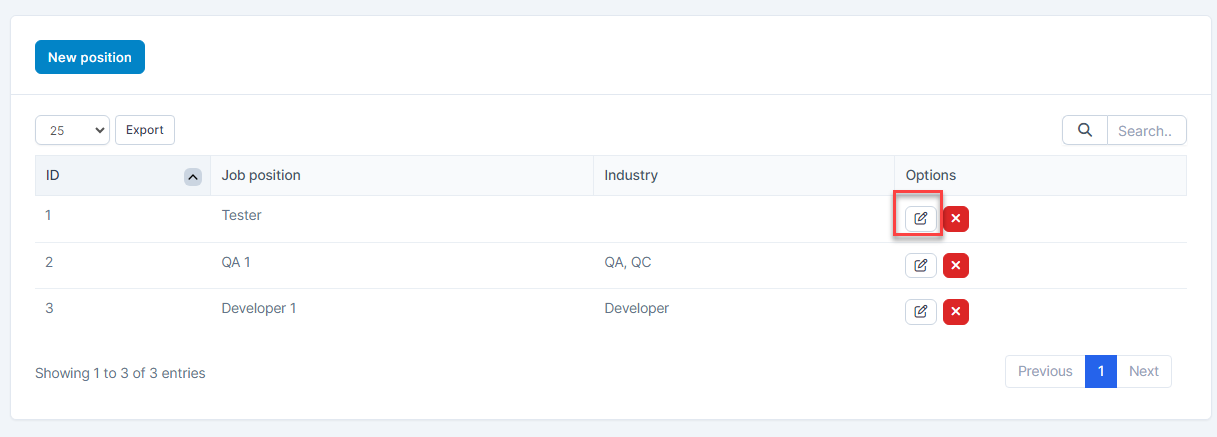
Task: Sort by Industry column header
Action: [x=631, y=175]
